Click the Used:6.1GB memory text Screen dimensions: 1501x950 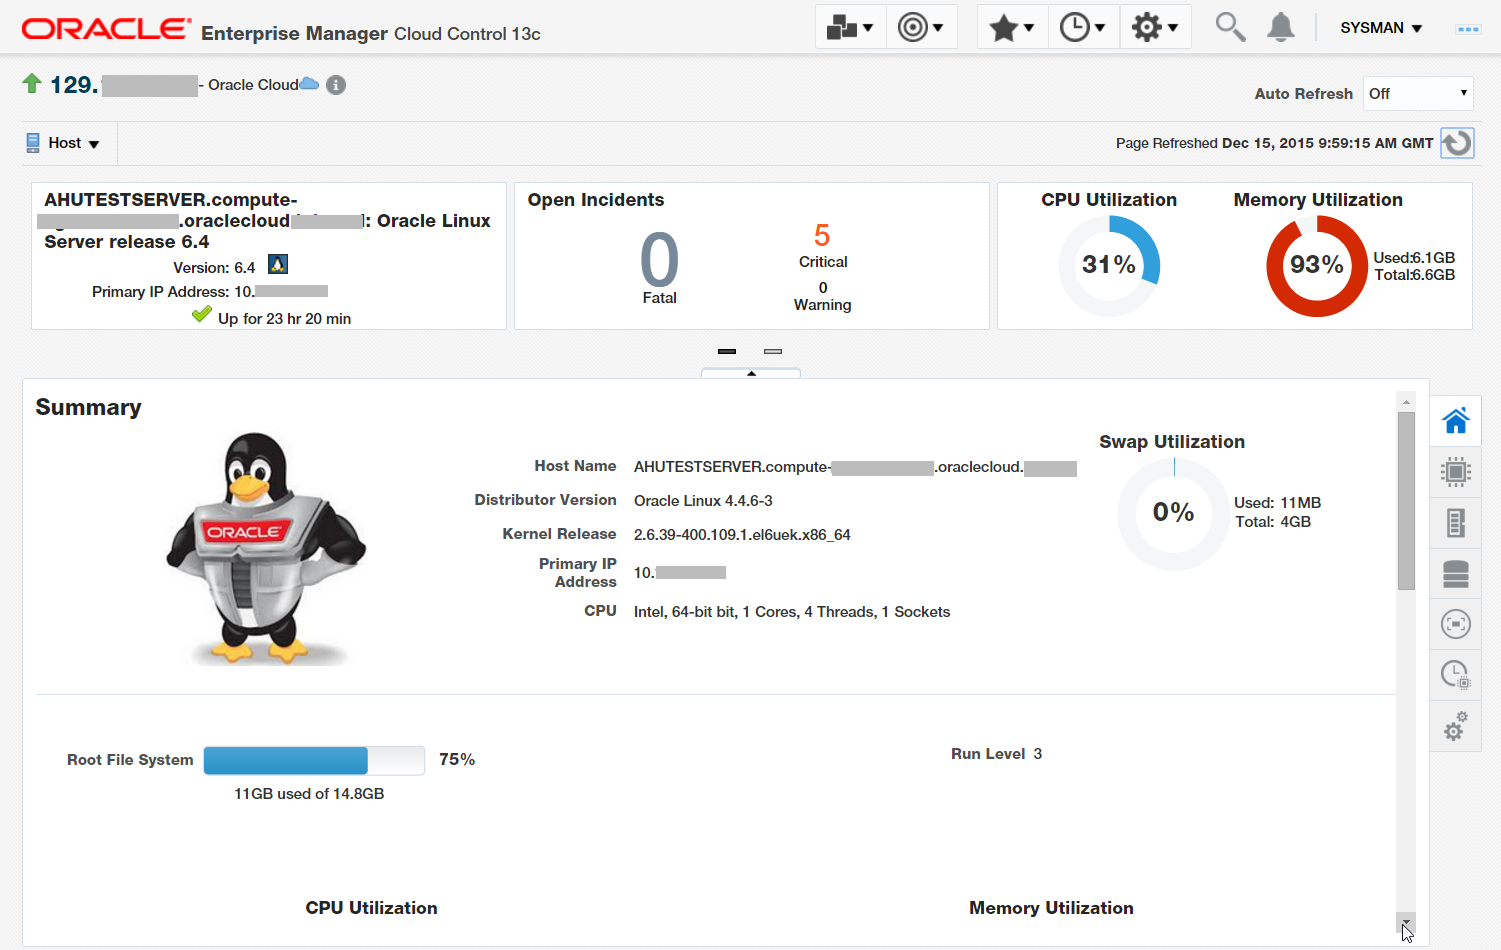pyautogui.click(x=1414, y=258)
